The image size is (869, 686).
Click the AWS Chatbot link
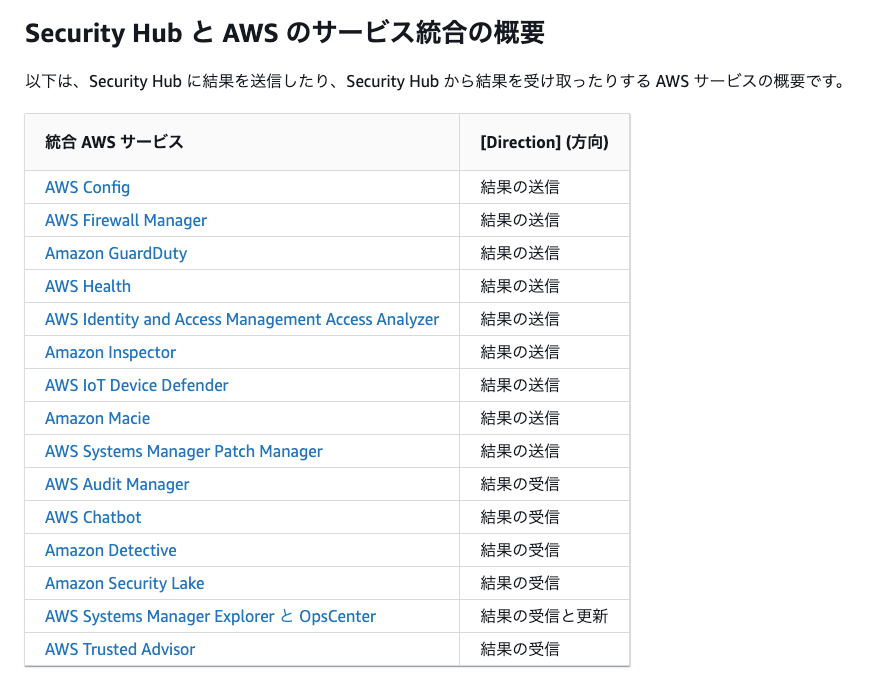pos(93,517)
